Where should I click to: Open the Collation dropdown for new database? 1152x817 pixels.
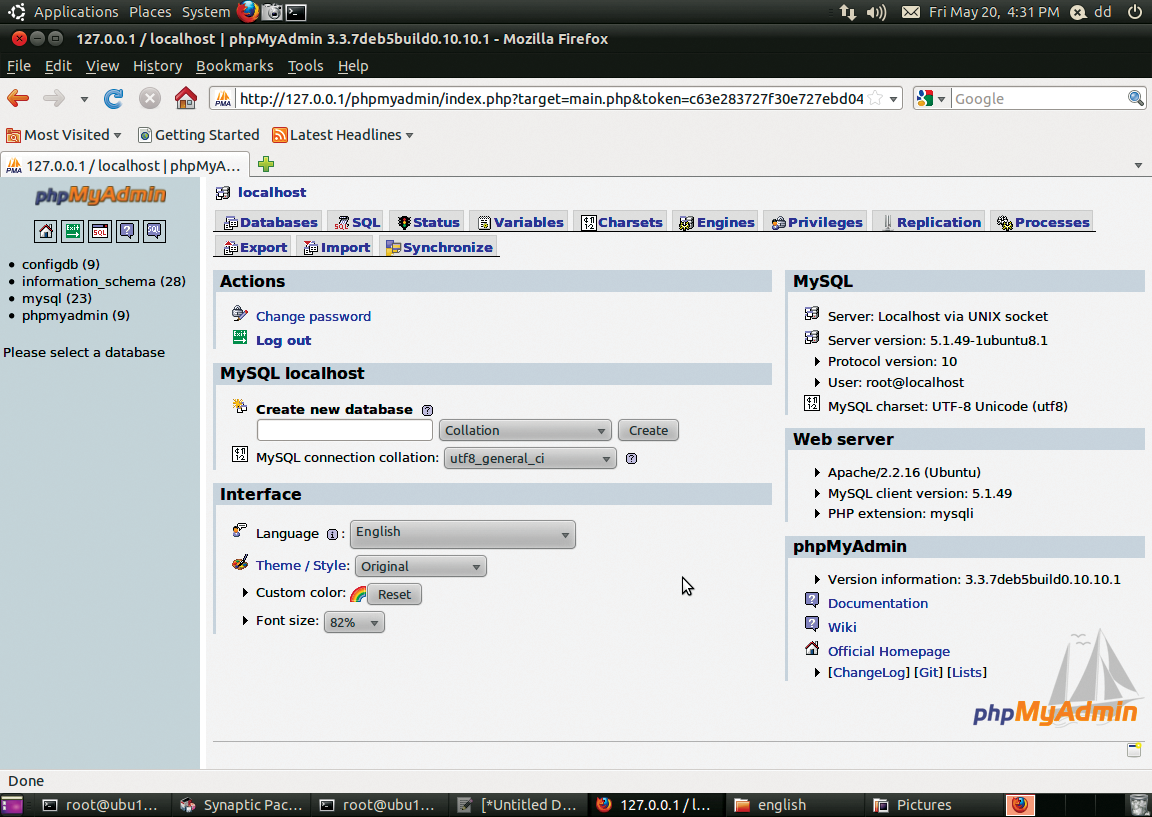[x=525, y=429]
